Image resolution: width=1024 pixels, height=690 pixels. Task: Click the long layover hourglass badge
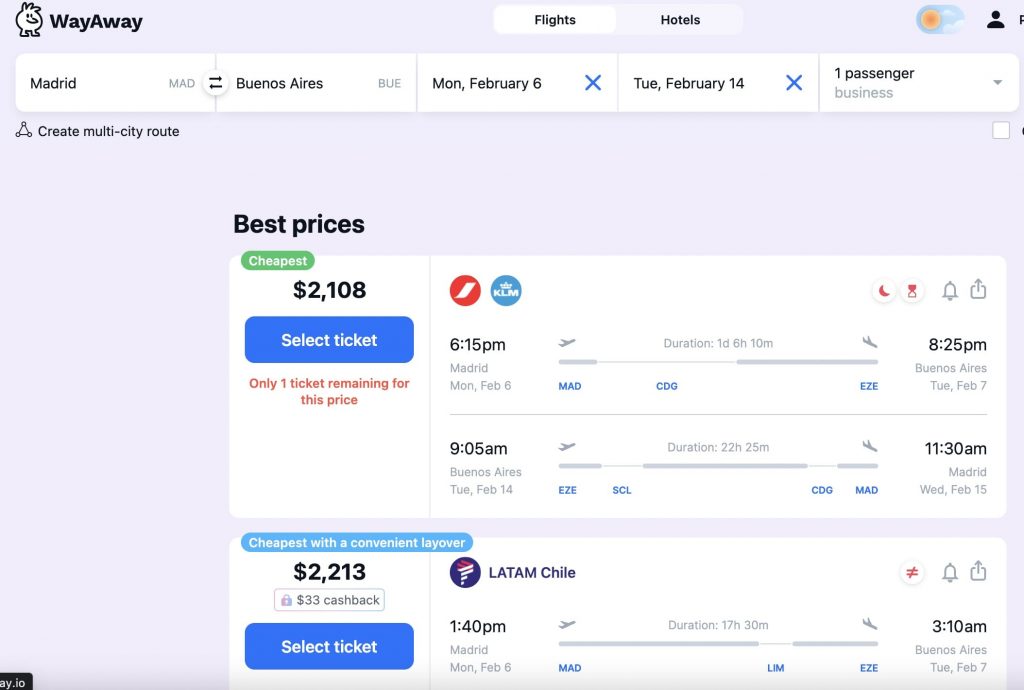(x=912, y=290)
